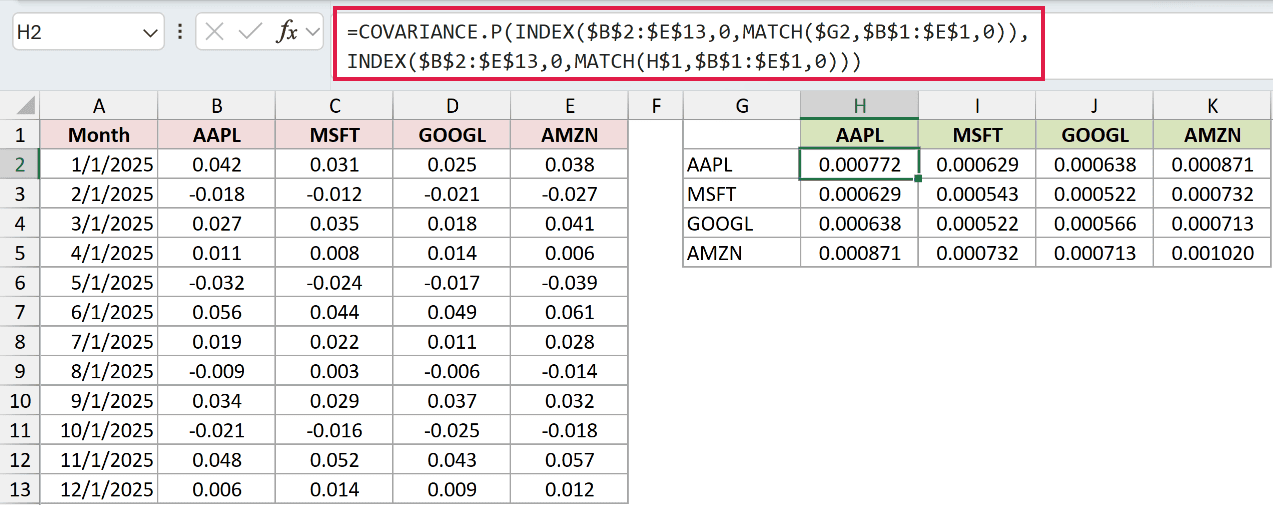
Task: Click the GOOGL value 0.049
Action: [x=452, y=312]
